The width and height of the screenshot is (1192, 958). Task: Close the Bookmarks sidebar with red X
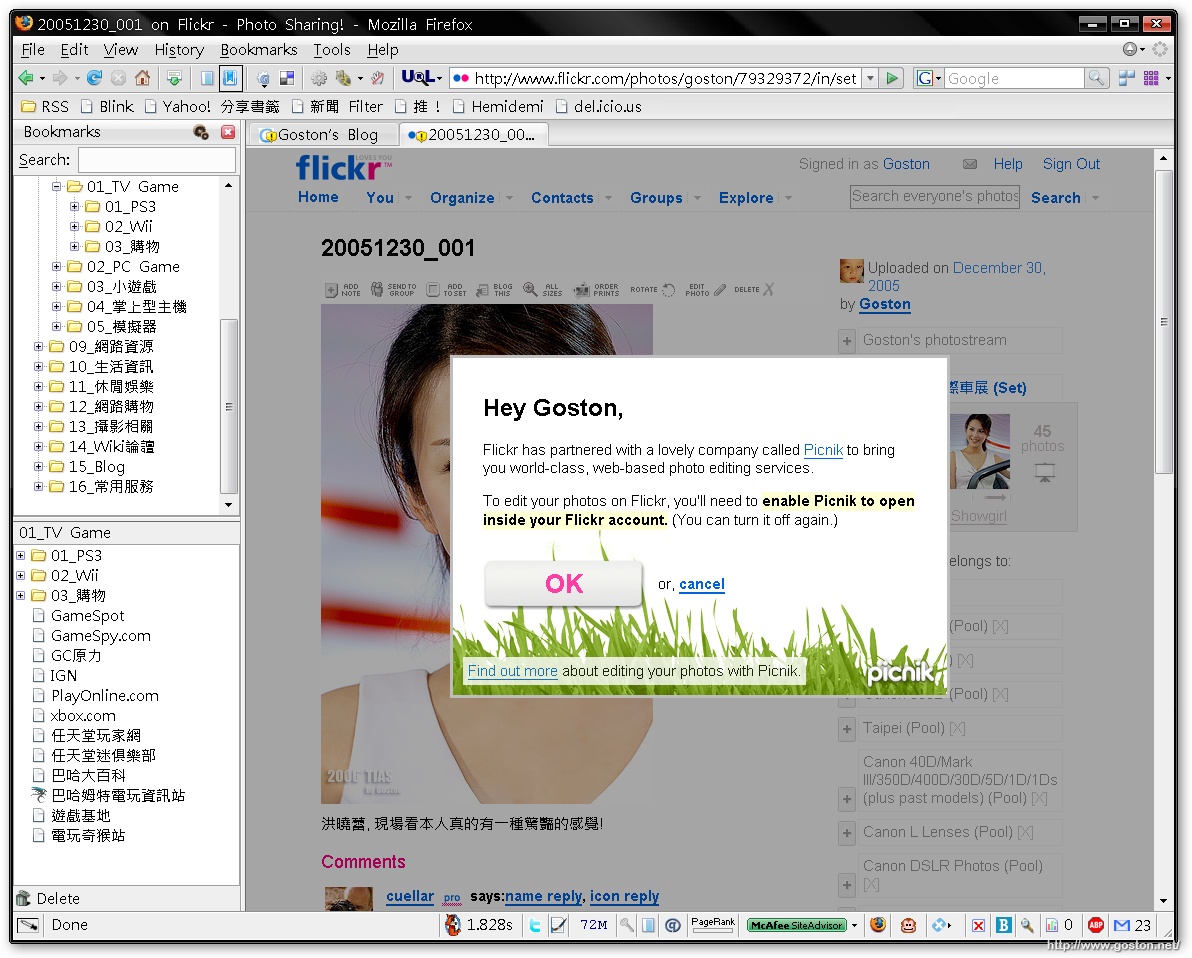click(x=227, y=132)
